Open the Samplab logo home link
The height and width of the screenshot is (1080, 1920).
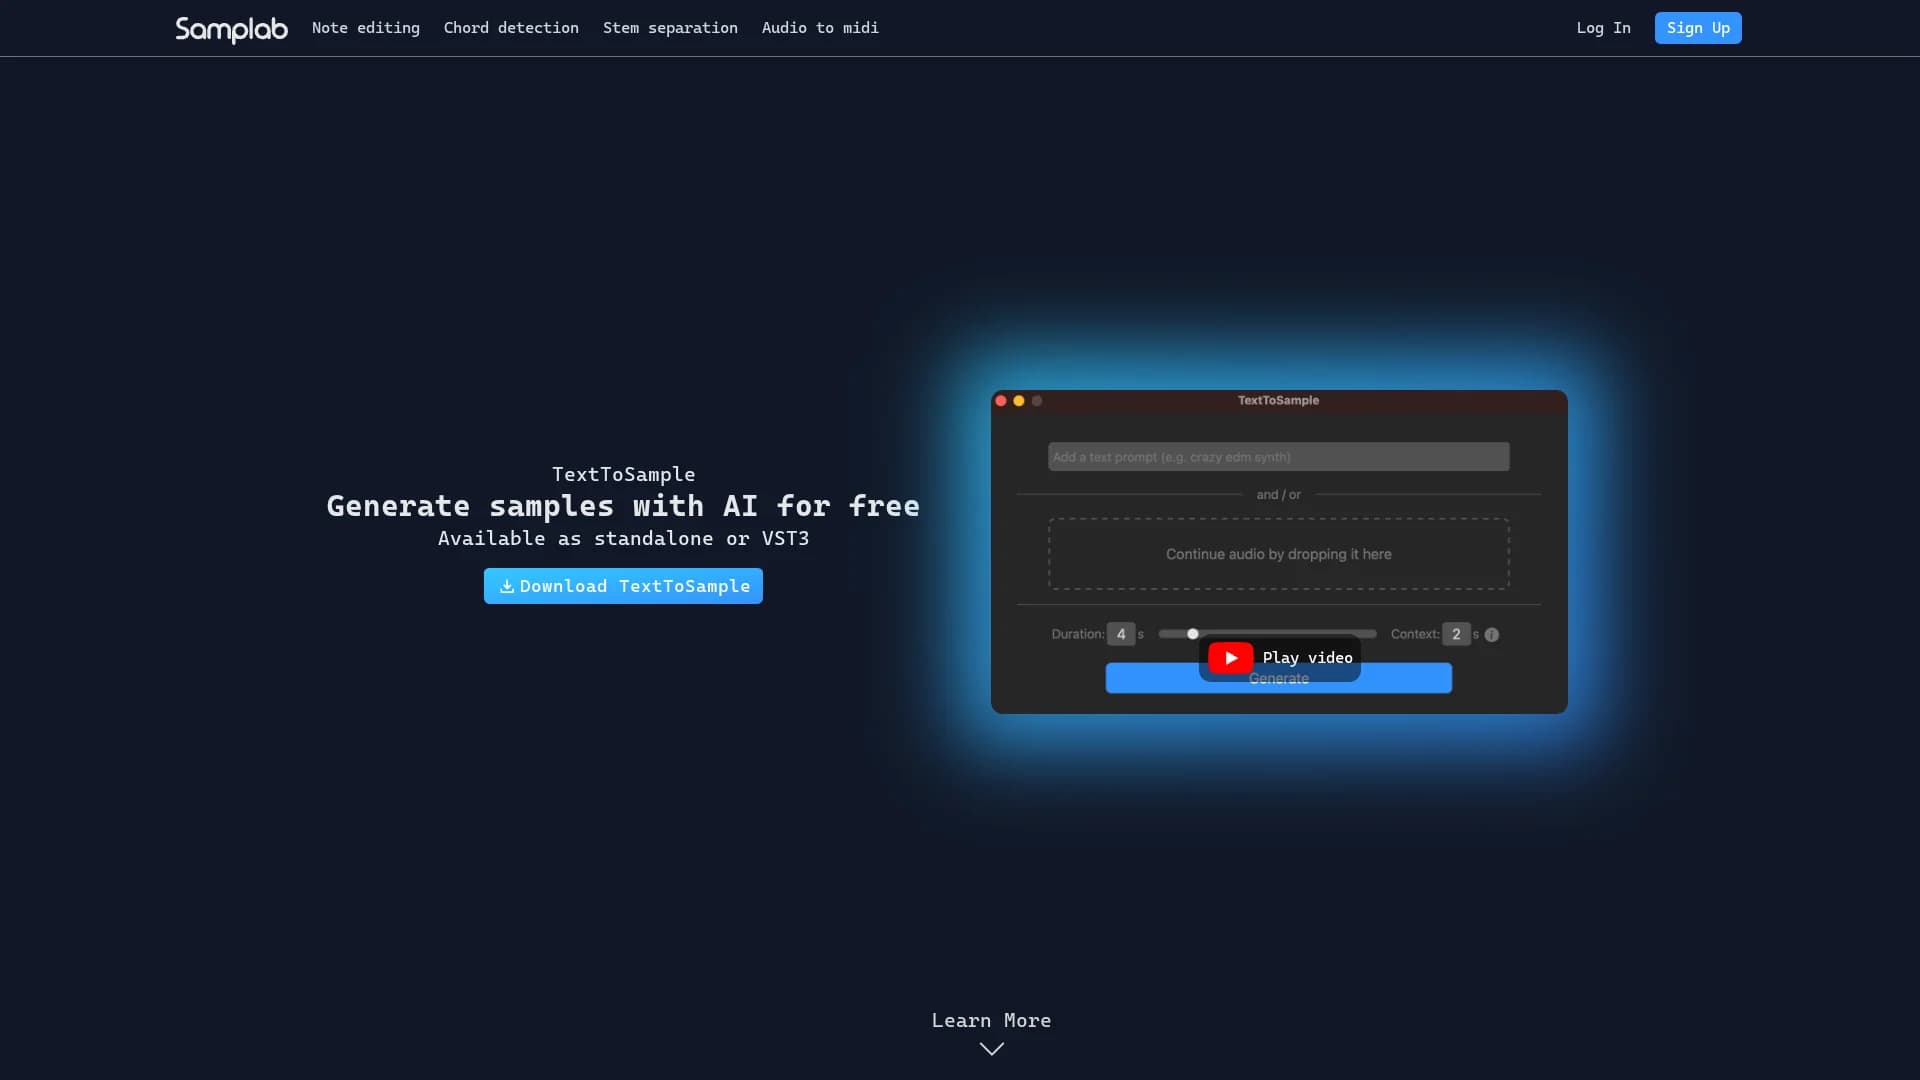(231, 29)
